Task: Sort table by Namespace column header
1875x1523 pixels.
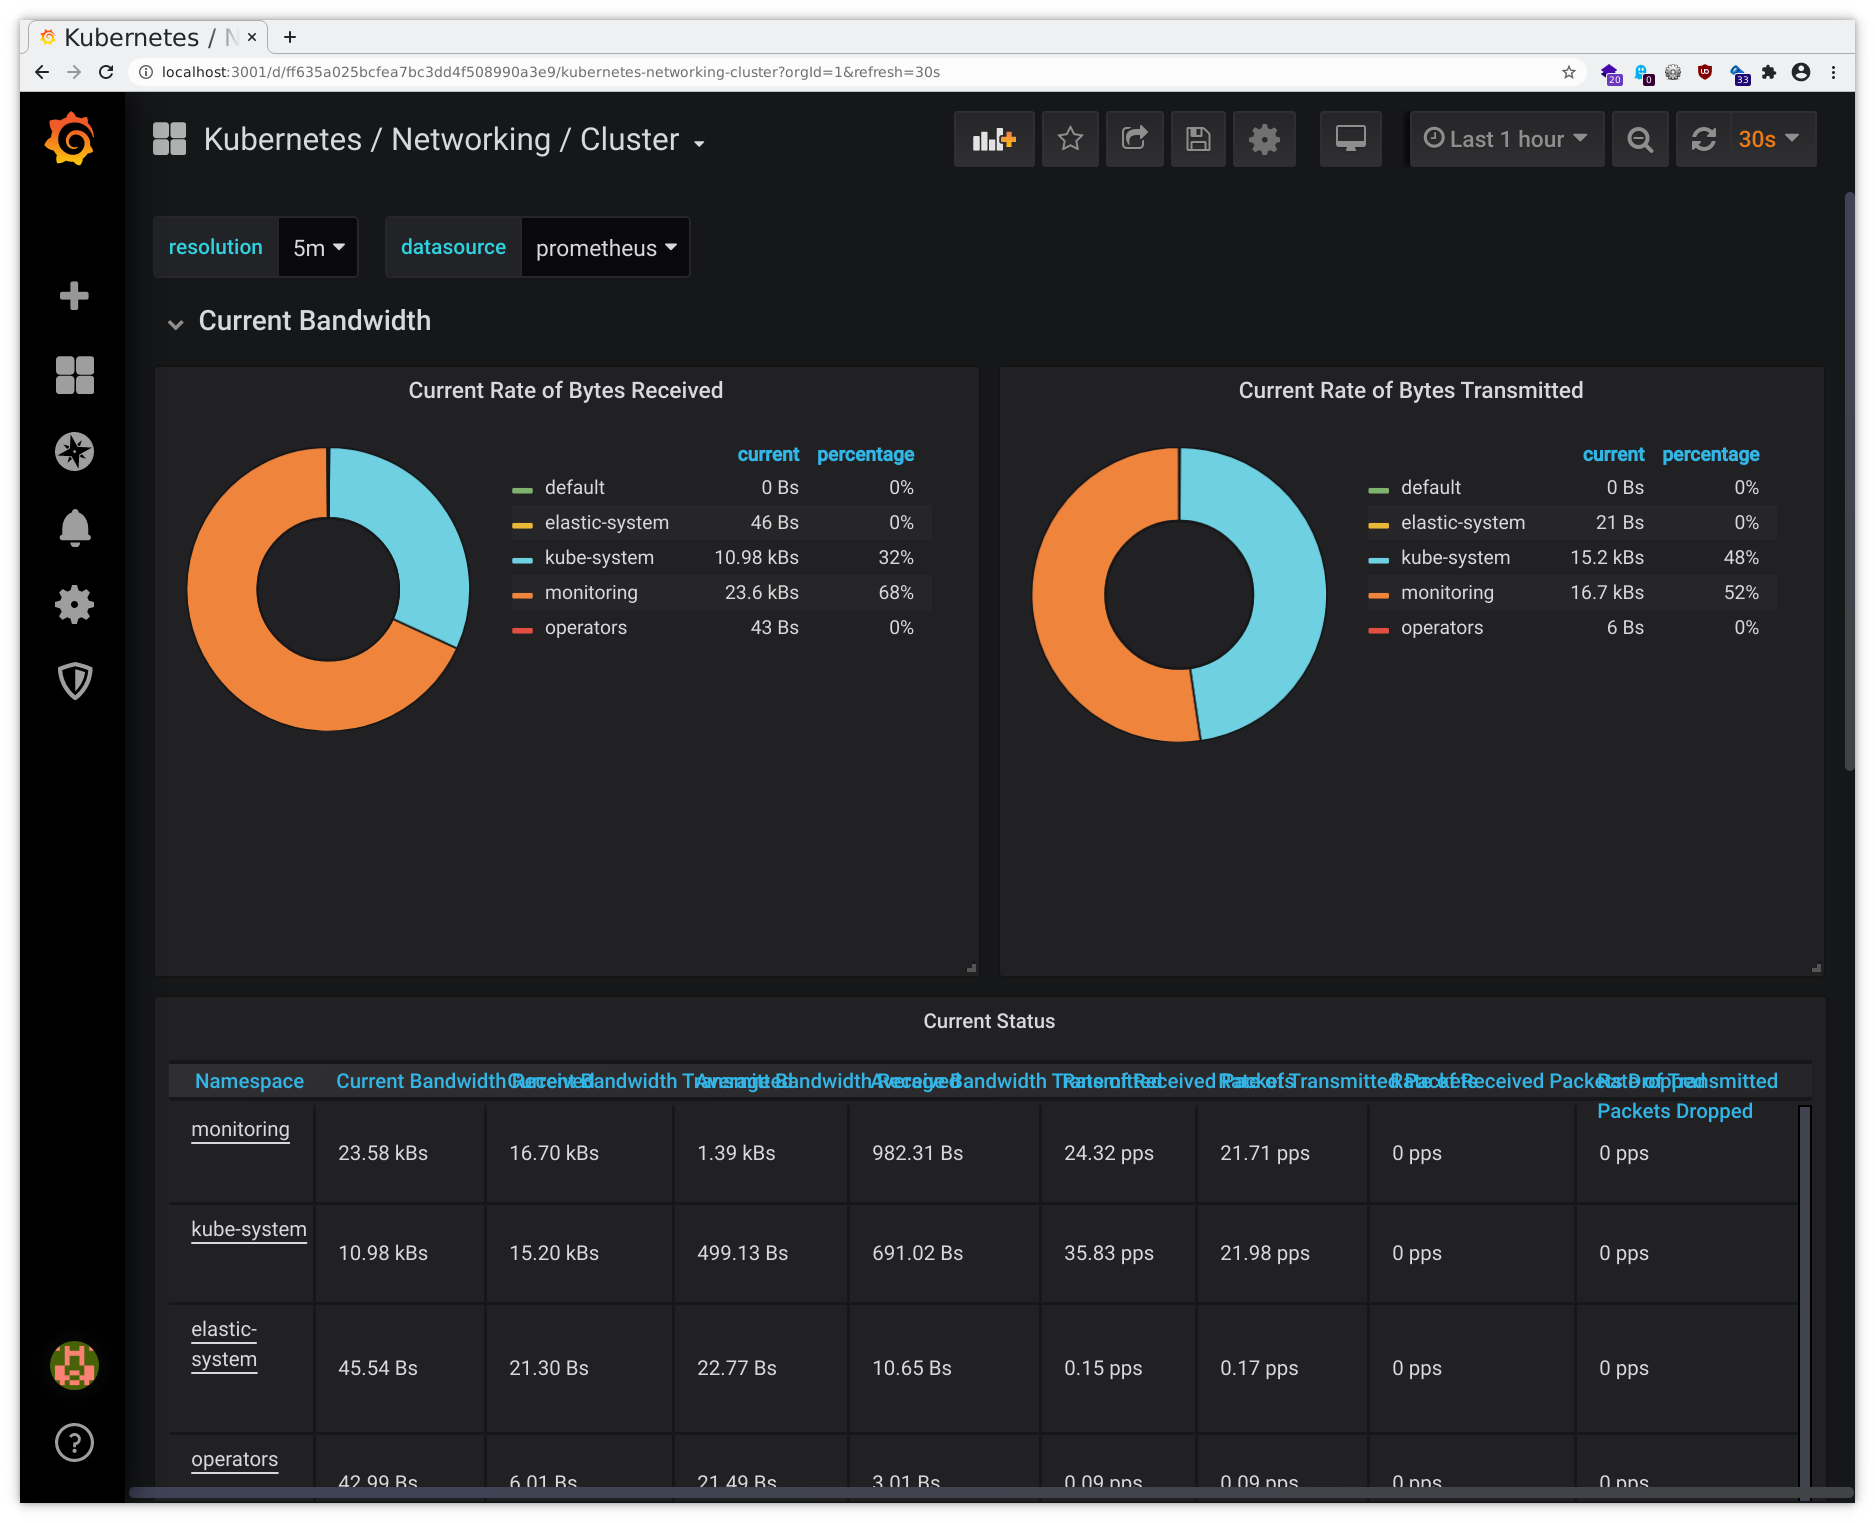Action: click(x=249, y=1081)
